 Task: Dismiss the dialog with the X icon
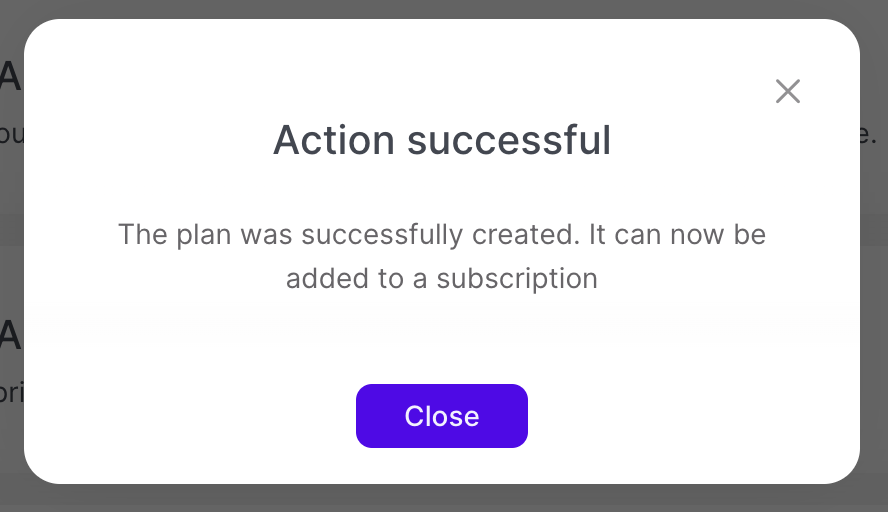pyautogui.click(x=788, y=92)
